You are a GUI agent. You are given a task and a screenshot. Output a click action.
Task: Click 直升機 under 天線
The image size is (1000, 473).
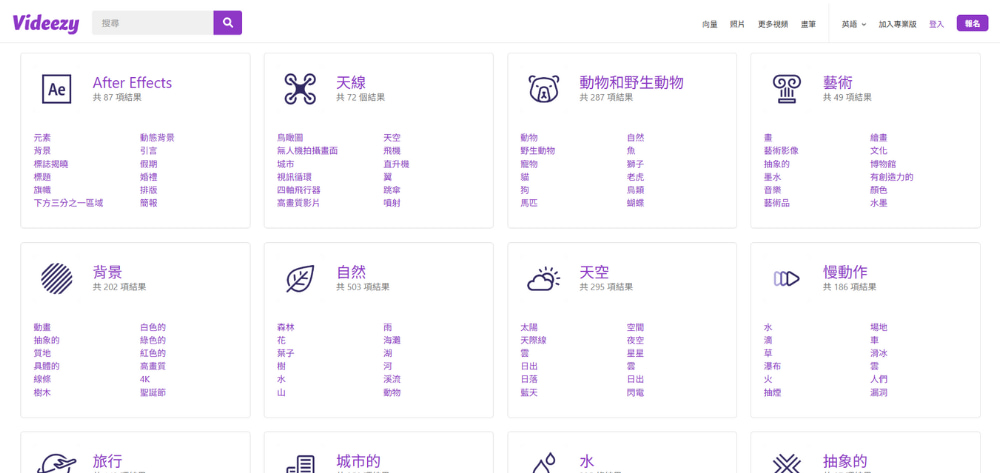coord(396,164)
